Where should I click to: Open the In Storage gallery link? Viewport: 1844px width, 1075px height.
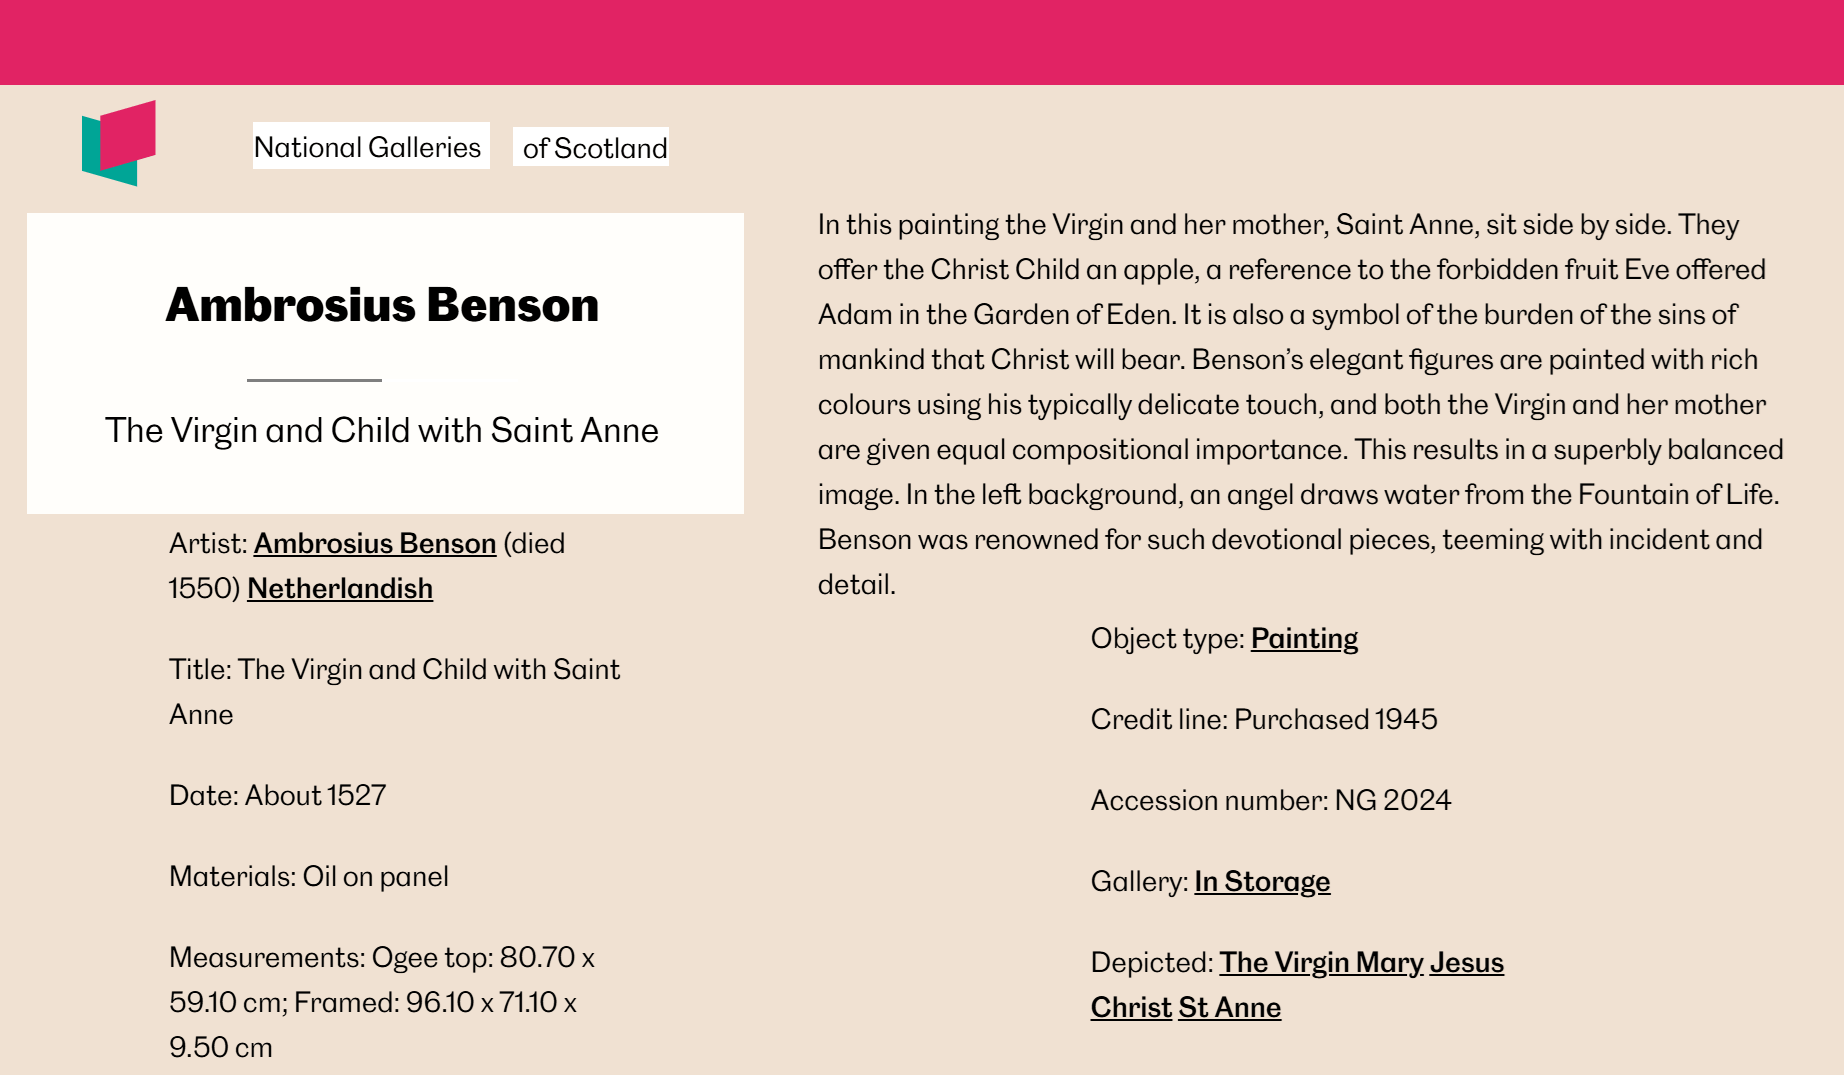1262,881
